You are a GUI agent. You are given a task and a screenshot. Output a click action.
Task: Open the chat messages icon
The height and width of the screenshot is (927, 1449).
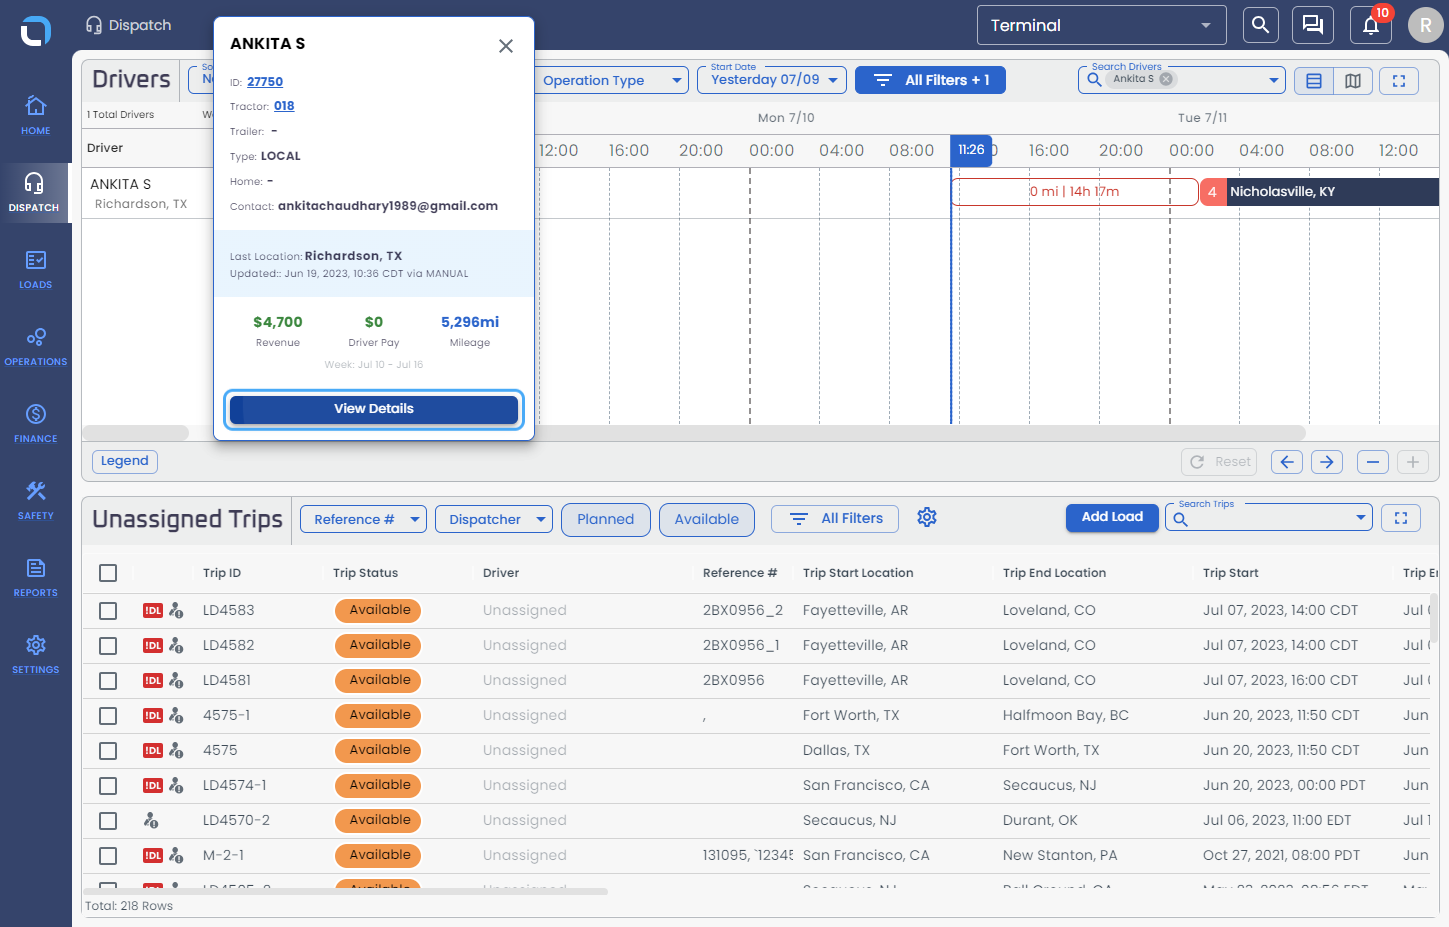pyautogui.click(x=1313, y=25)
